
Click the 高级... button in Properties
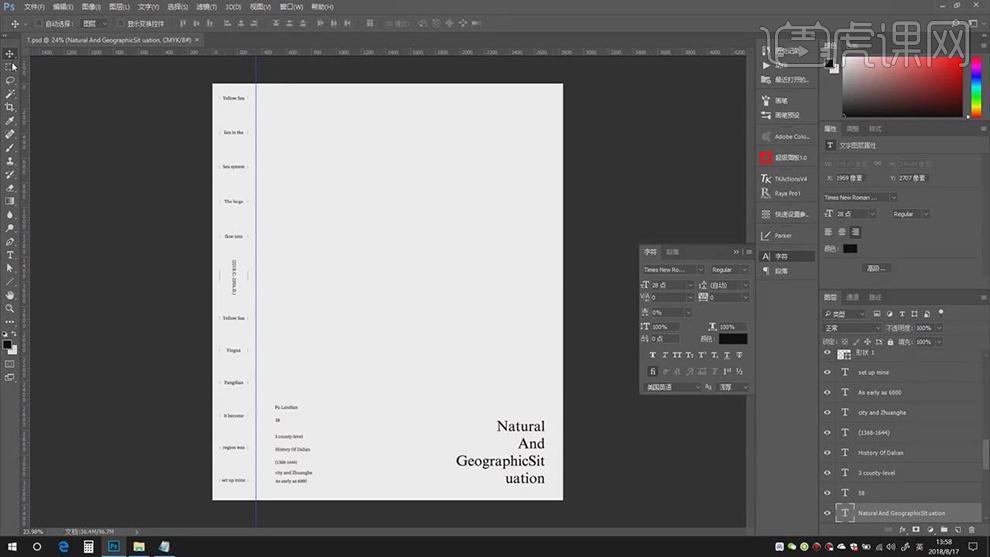[876, 268]
